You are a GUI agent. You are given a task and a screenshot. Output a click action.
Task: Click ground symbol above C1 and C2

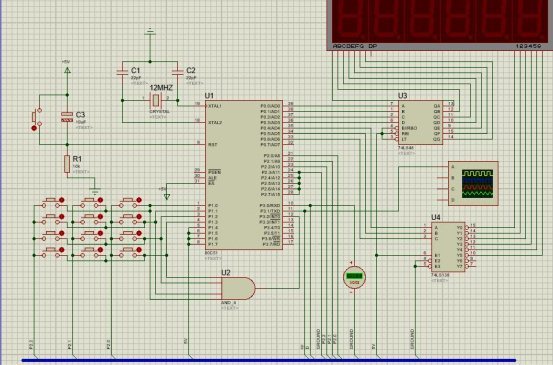coord(150,32)
